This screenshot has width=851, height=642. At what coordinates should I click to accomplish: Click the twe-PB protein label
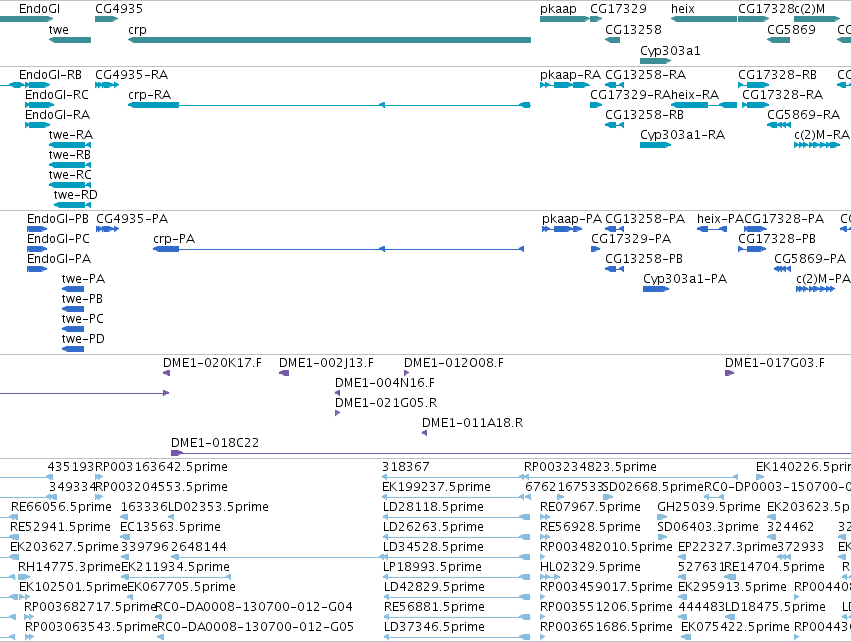click(x=82, y=300)
